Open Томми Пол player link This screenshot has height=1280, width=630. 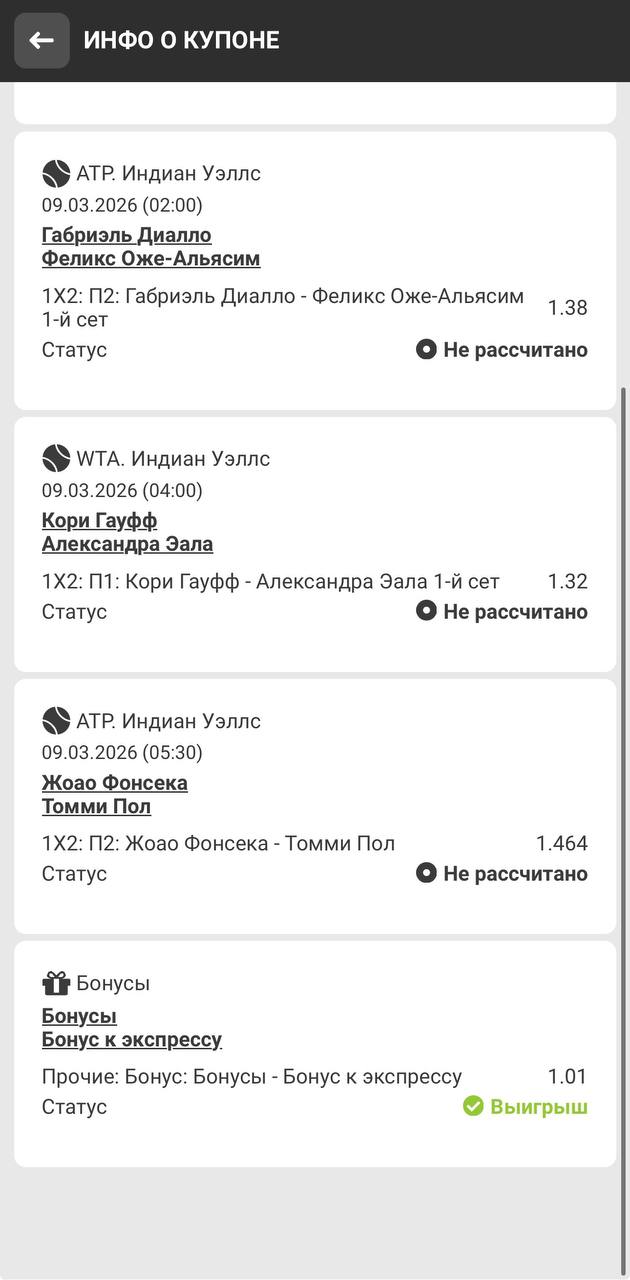coord(97,807)
